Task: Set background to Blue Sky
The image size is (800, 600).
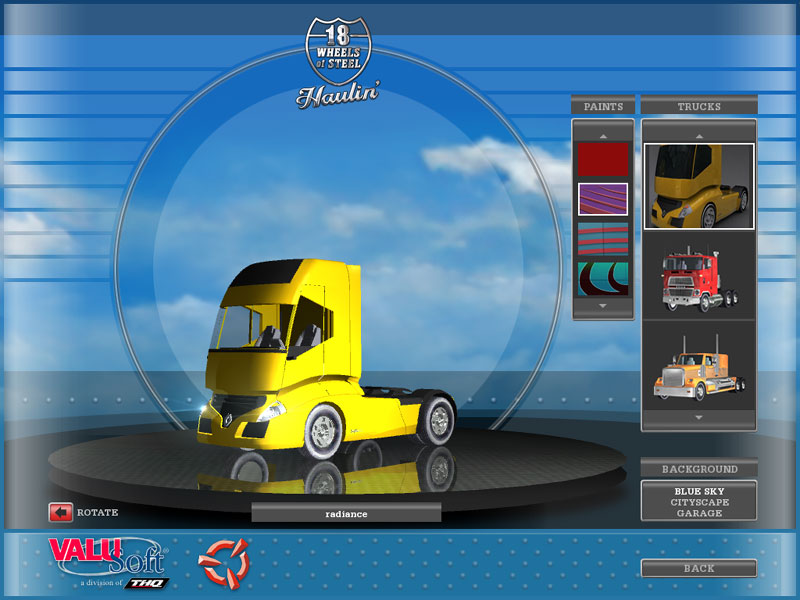Action: [x=699, y=491]
